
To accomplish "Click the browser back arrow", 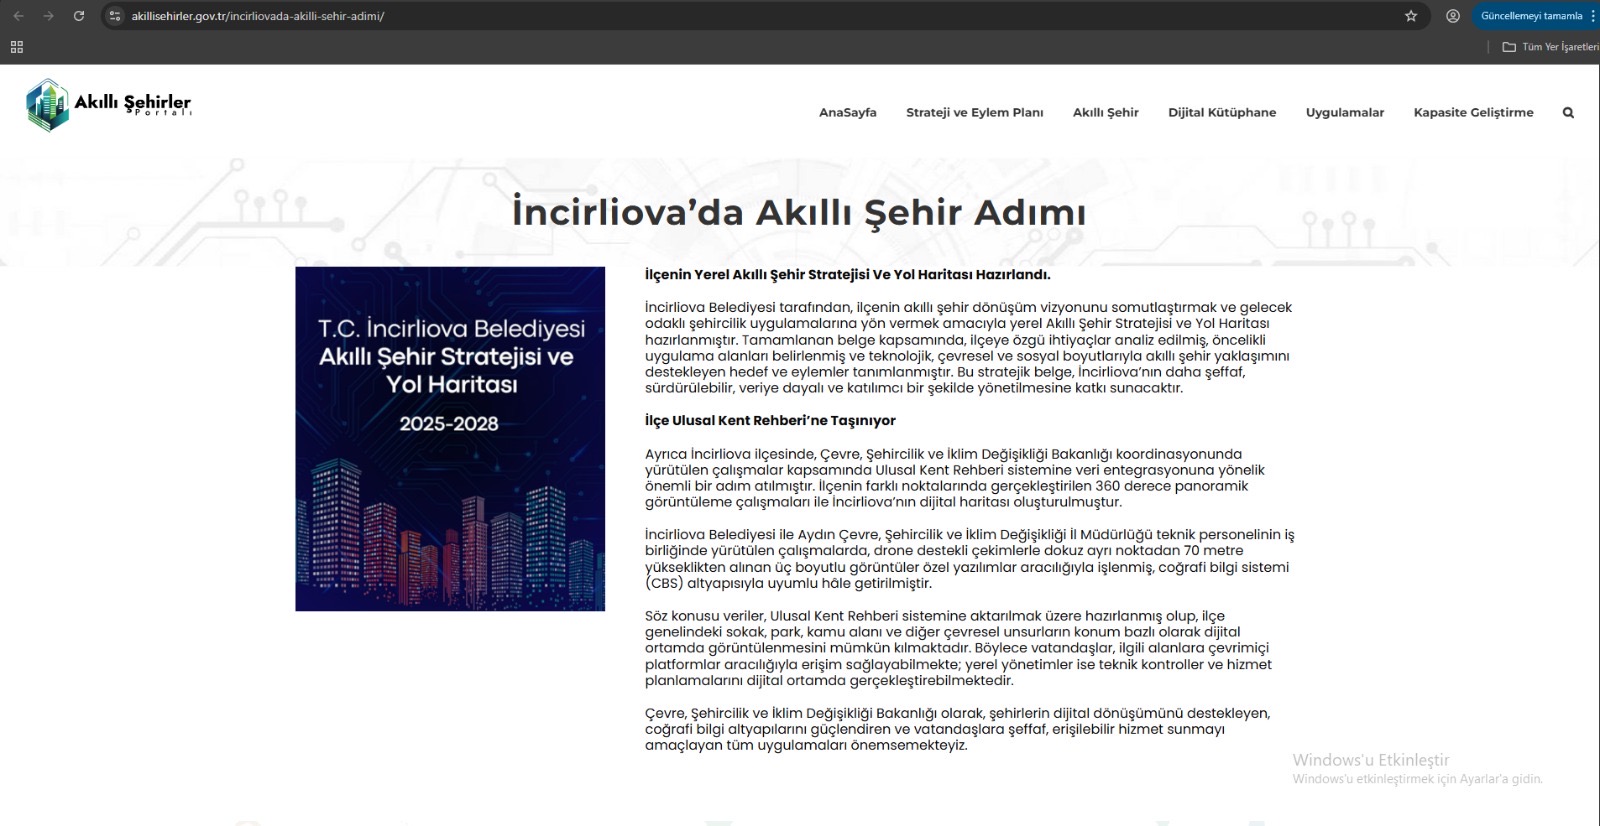I will (x=18, y=16).
